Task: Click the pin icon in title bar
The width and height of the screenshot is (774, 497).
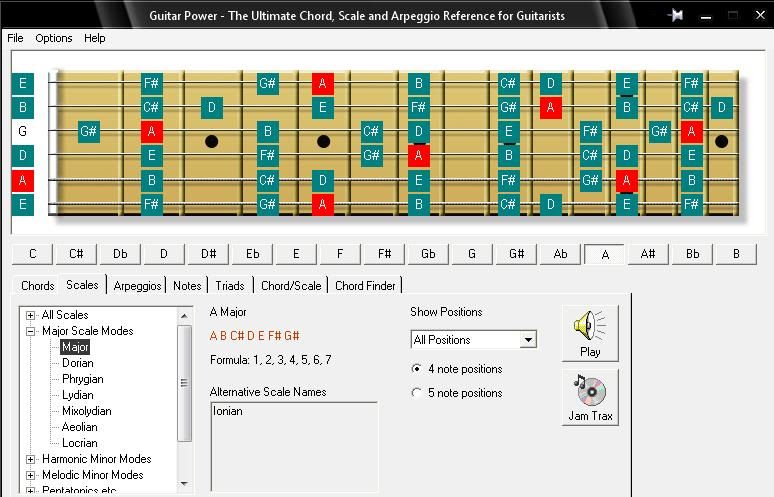Action: click(676, 15)
